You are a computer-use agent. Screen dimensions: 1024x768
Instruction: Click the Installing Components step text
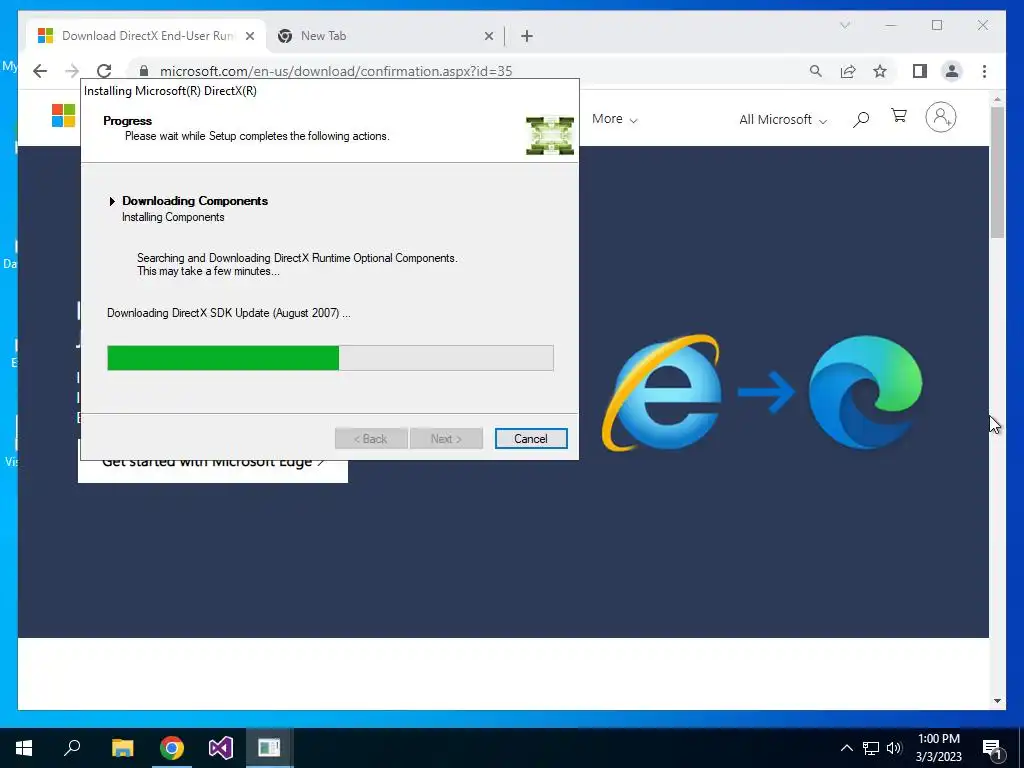click(173, 217)
